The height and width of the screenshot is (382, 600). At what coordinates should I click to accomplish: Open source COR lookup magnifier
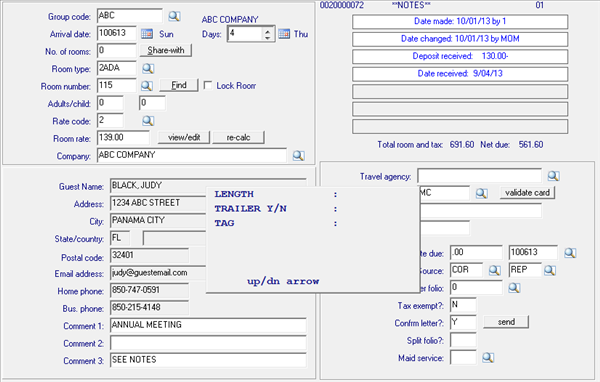tap(494, 270)
